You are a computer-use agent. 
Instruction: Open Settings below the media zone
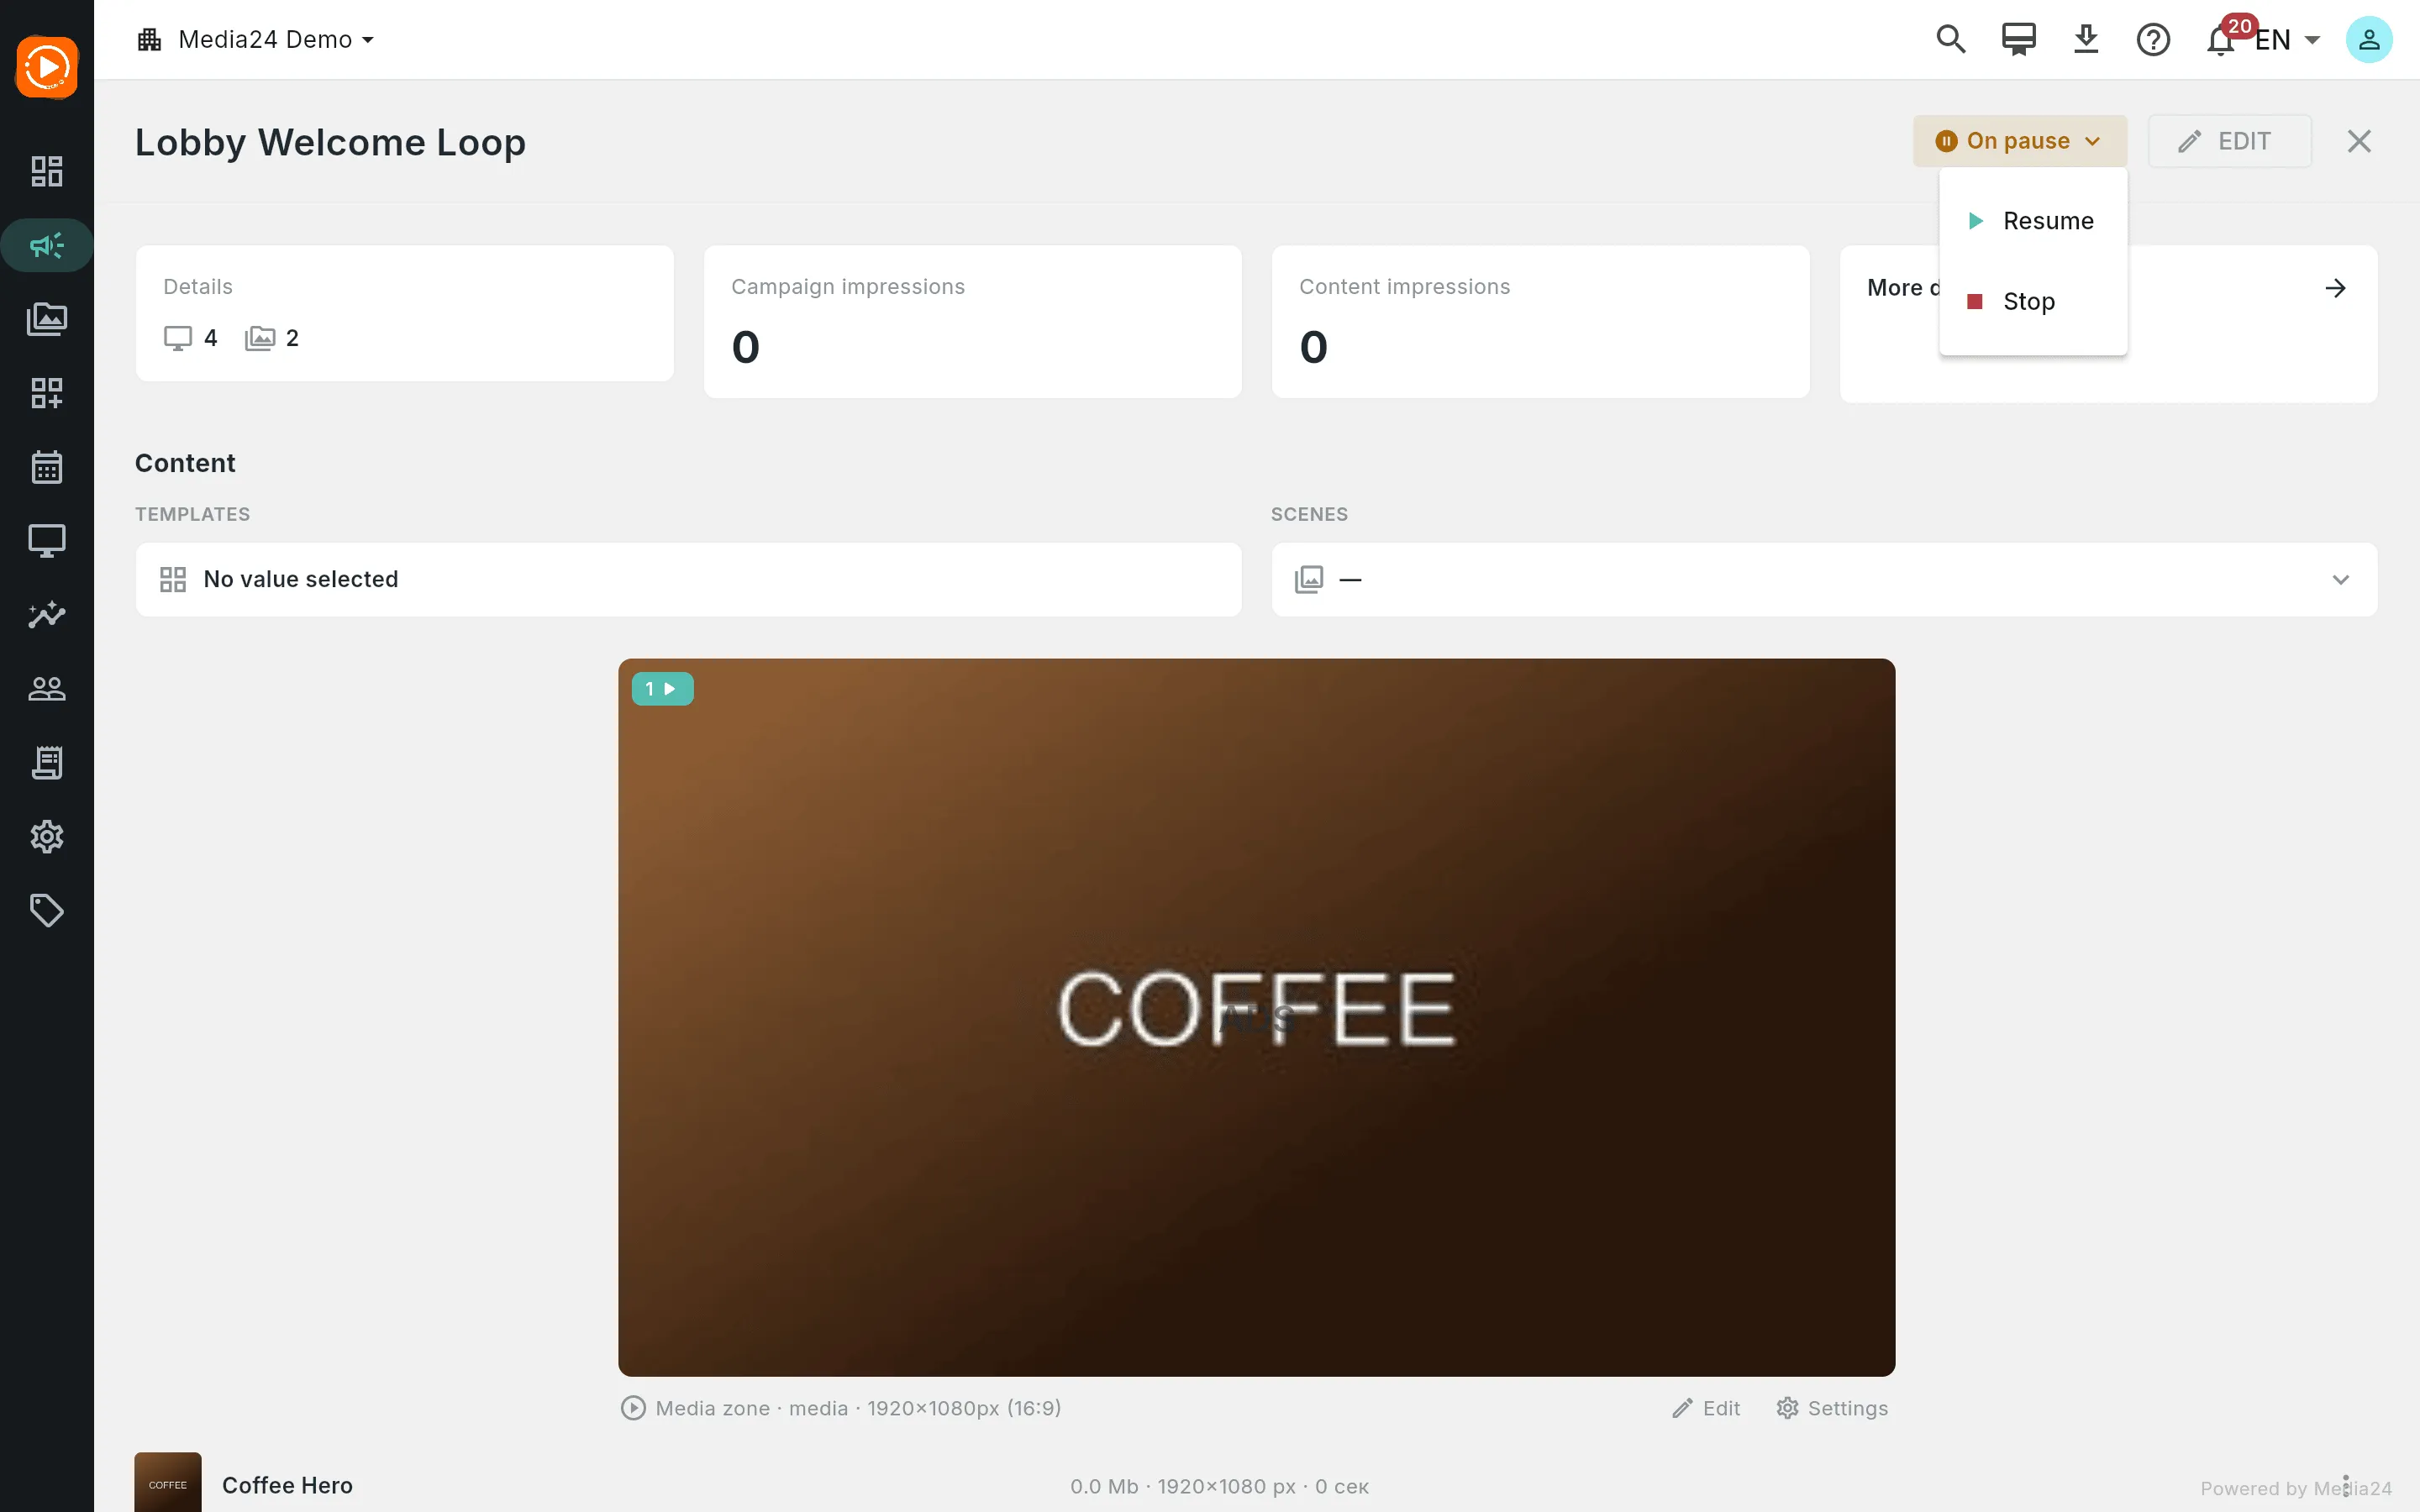click(x=1832, y=1408)
